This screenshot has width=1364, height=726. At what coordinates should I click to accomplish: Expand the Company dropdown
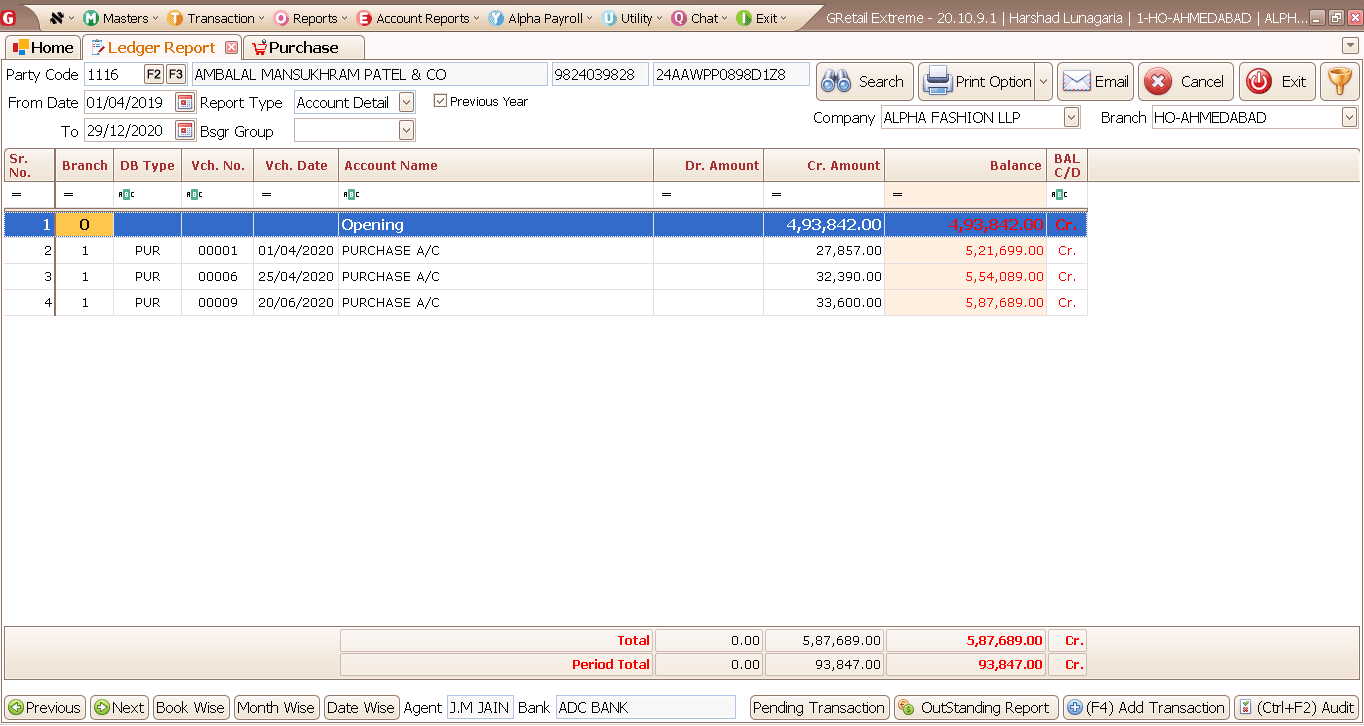(1071, 118)
